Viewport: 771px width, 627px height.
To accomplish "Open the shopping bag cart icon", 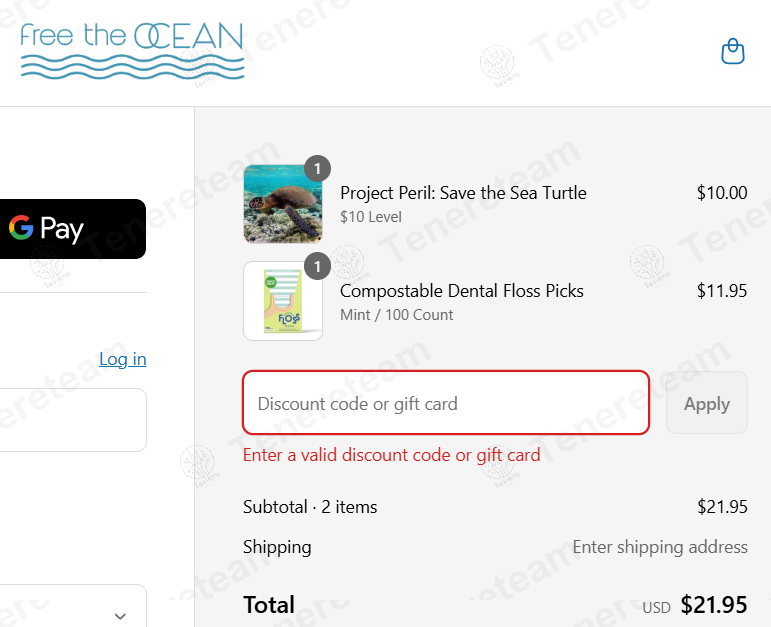I will (733, 51).
